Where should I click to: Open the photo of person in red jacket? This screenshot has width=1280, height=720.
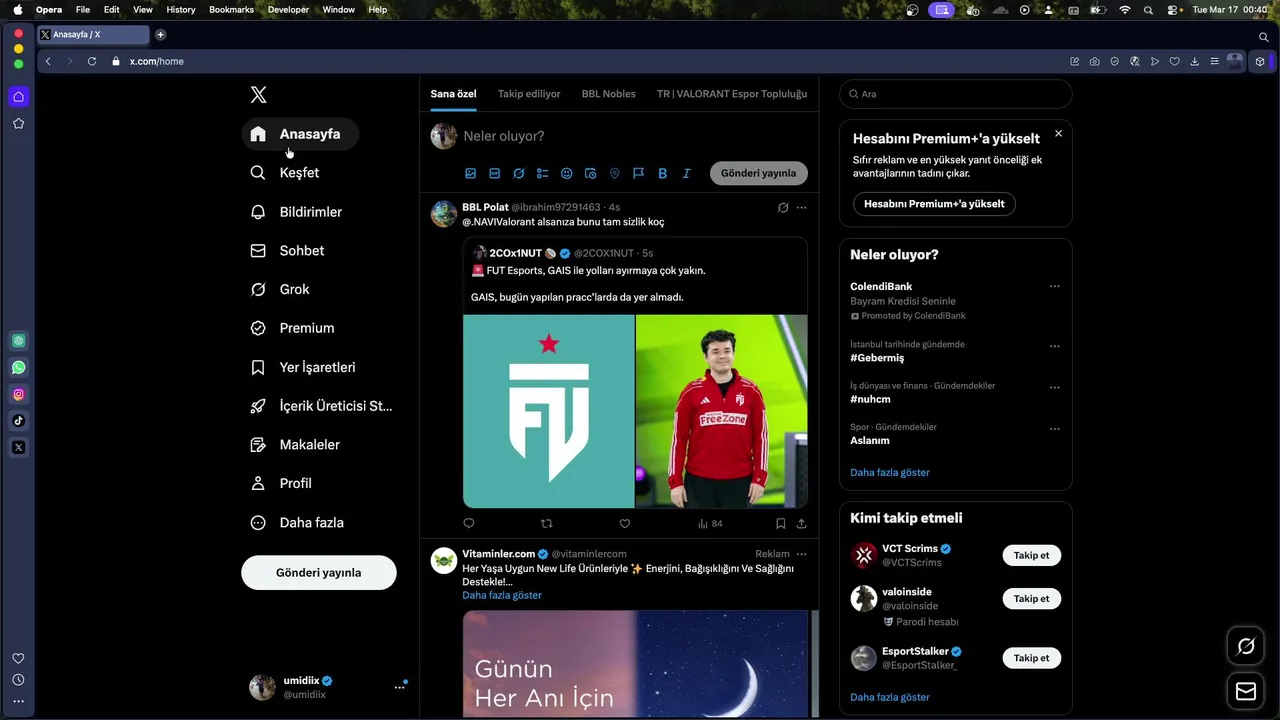point(722,411)
